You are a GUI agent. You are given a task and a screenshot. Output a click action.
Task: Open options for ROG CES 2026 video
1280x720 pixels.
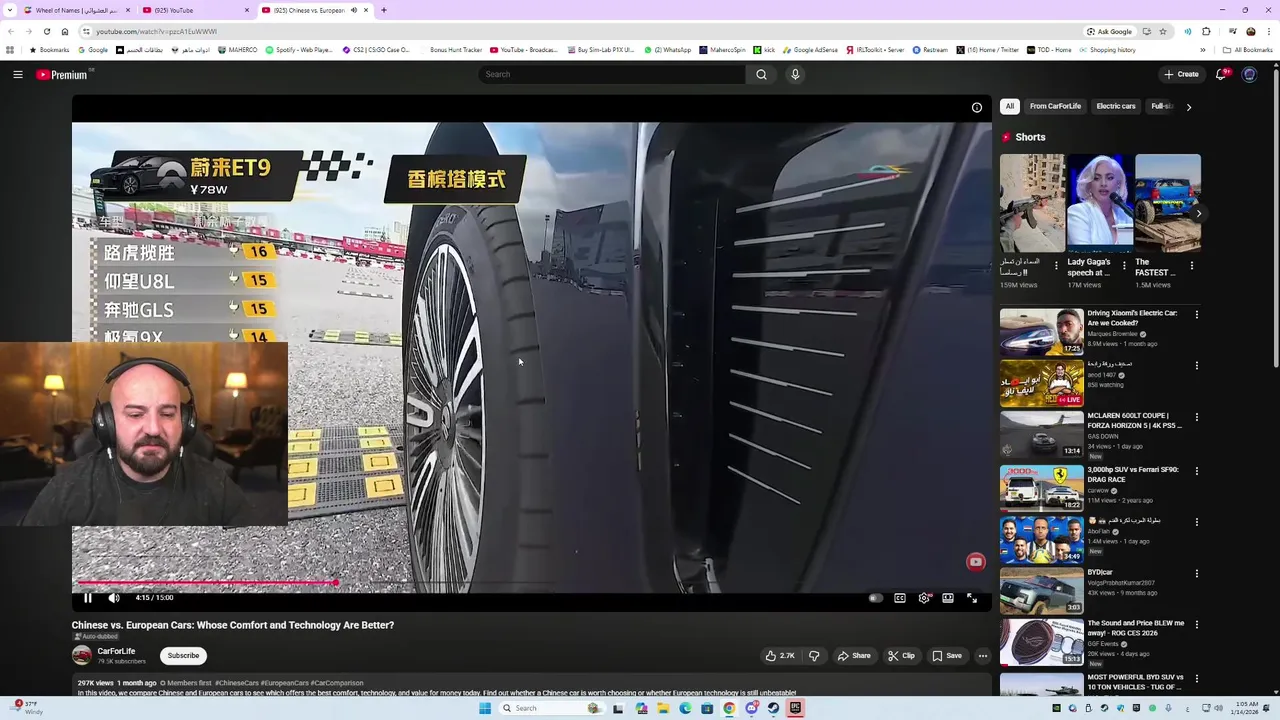click(1196, 625)
